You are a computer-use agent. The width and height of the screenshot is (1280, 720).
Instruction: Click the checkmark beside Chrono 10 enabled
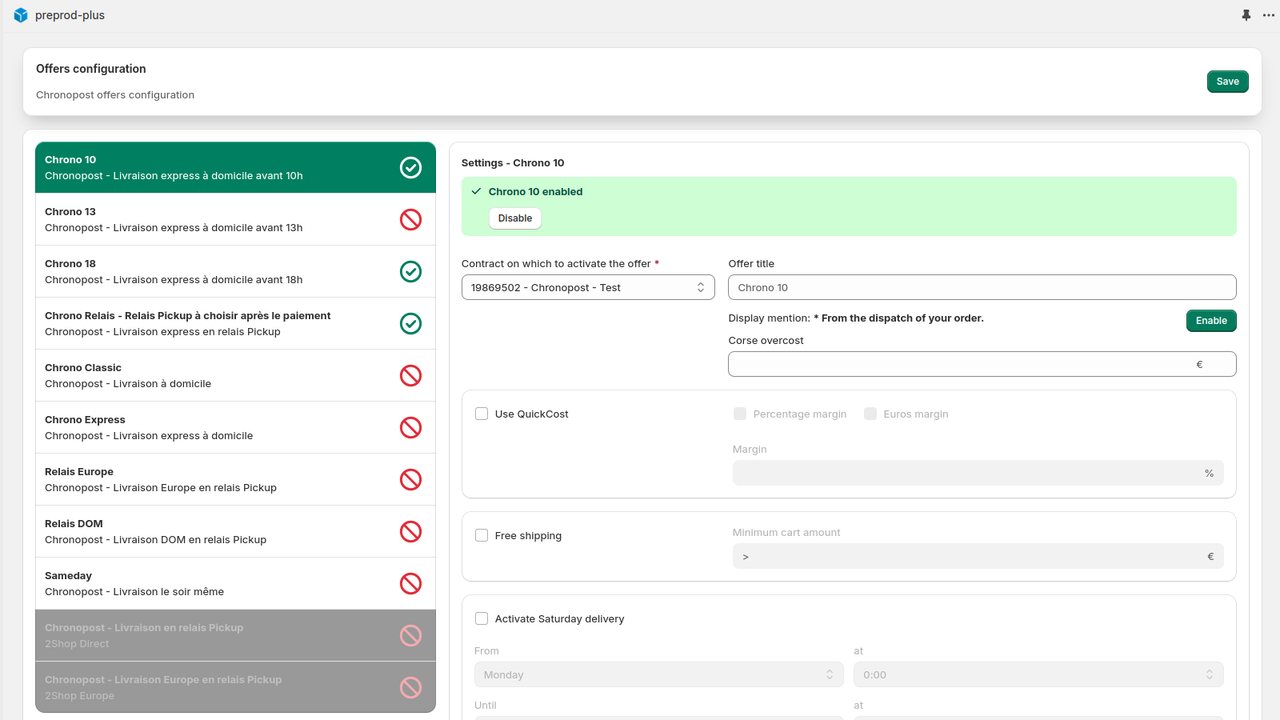[x=476, y=191]
